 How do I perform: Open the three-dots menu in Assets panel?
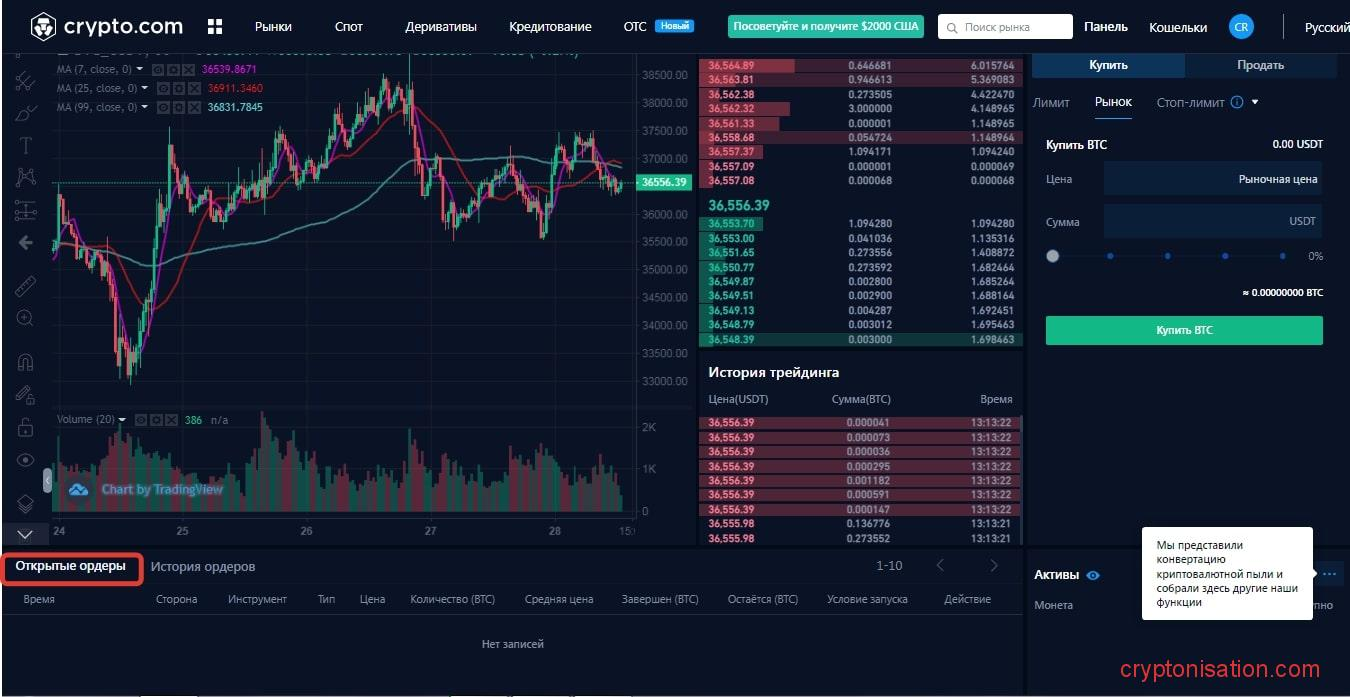point(1328,574)
